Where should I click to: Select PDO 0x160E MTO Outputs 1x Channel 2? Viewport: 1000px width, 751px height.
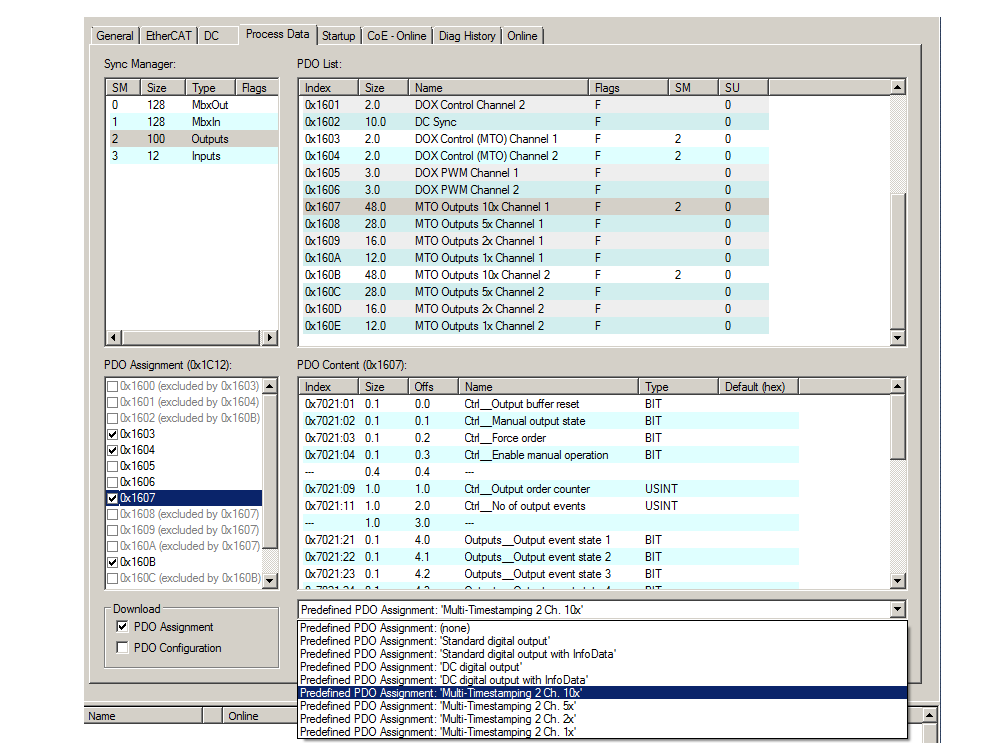(534, 326)
